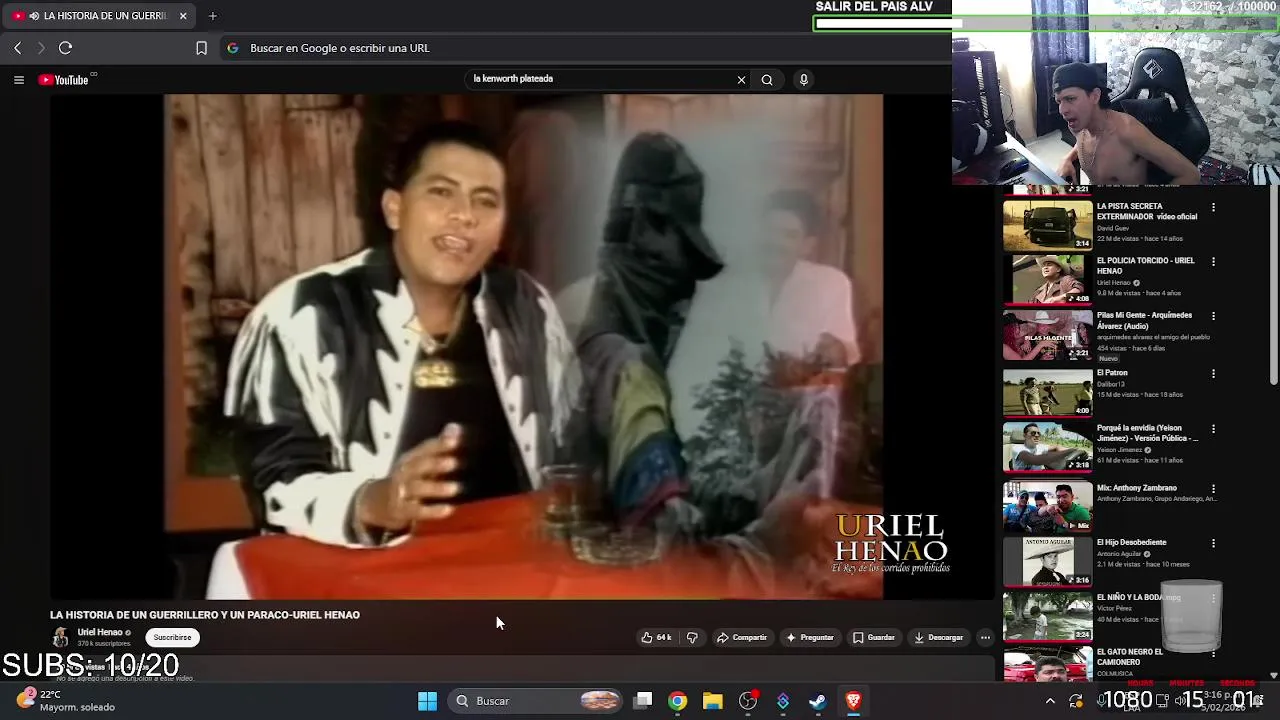Screen dimensions: 1280x720
Task: Close the LA HISTORIA DE UN GUERRI tab
Action: (183, 16)
